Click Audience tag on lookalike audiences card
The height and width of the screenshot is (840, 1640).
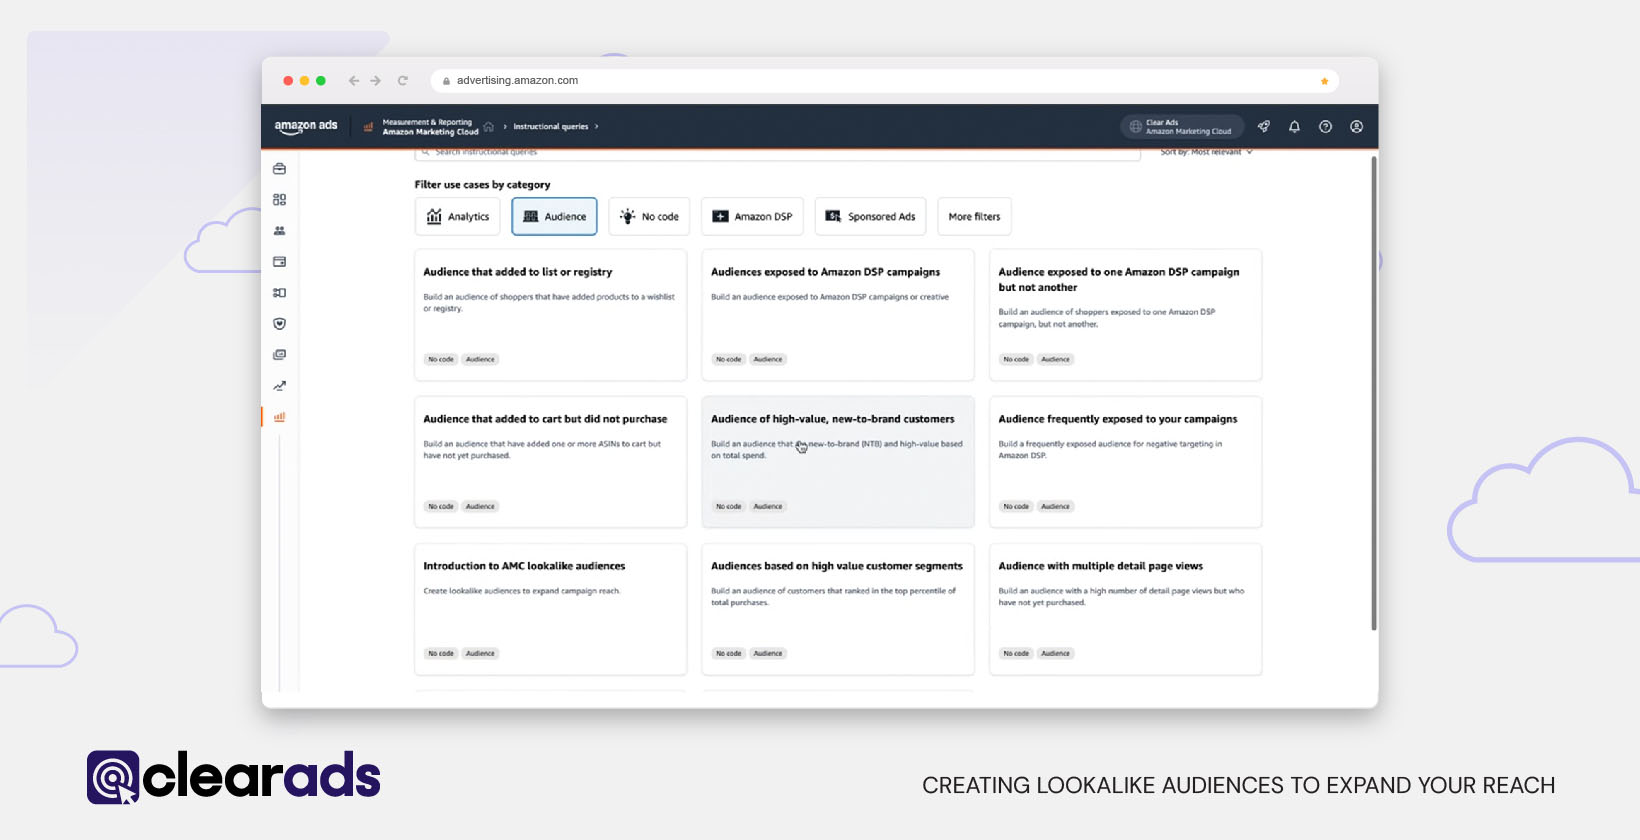(480, 653)
